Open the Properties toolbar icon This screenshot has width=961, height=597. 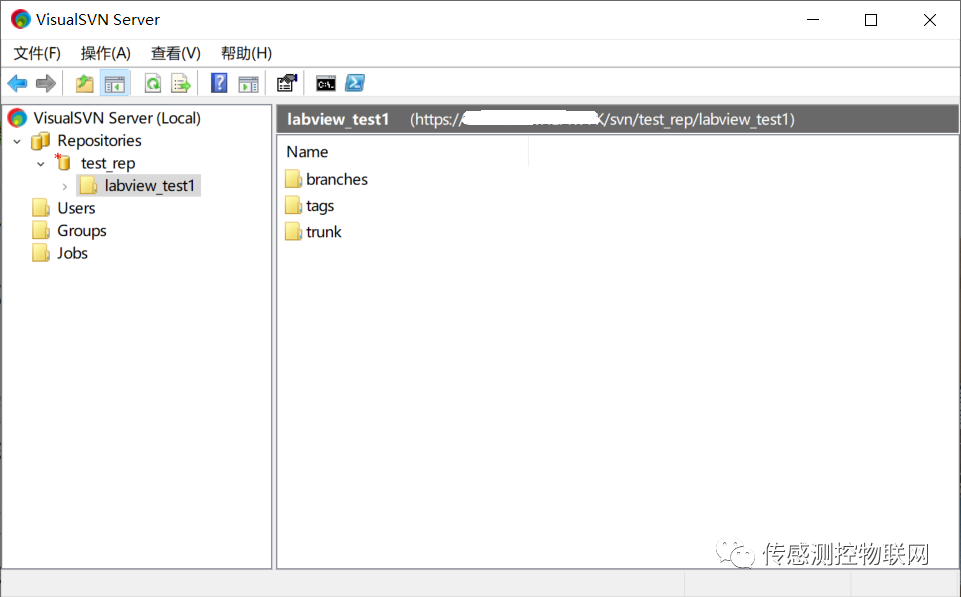[x=287, y=83]
